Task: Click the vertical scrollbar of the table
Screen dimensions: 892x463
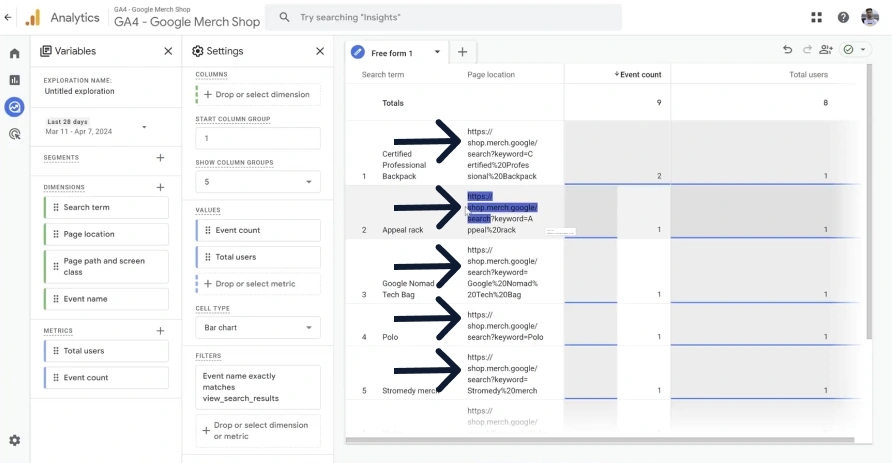Action: click(x=869, y=202)
